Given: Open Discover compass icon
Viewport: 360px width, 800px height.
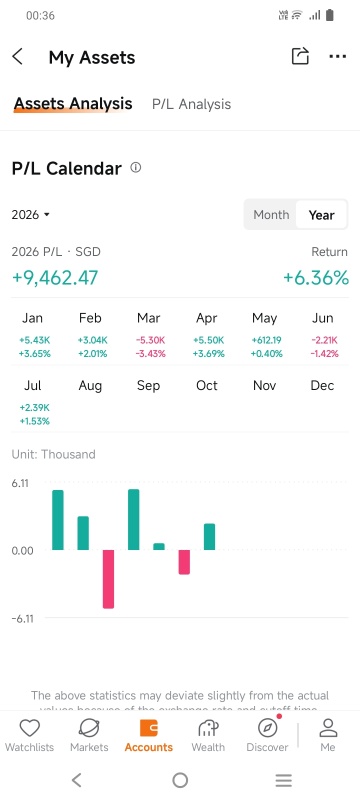Looking at the screenshot, I should click(x=267, y=728).
